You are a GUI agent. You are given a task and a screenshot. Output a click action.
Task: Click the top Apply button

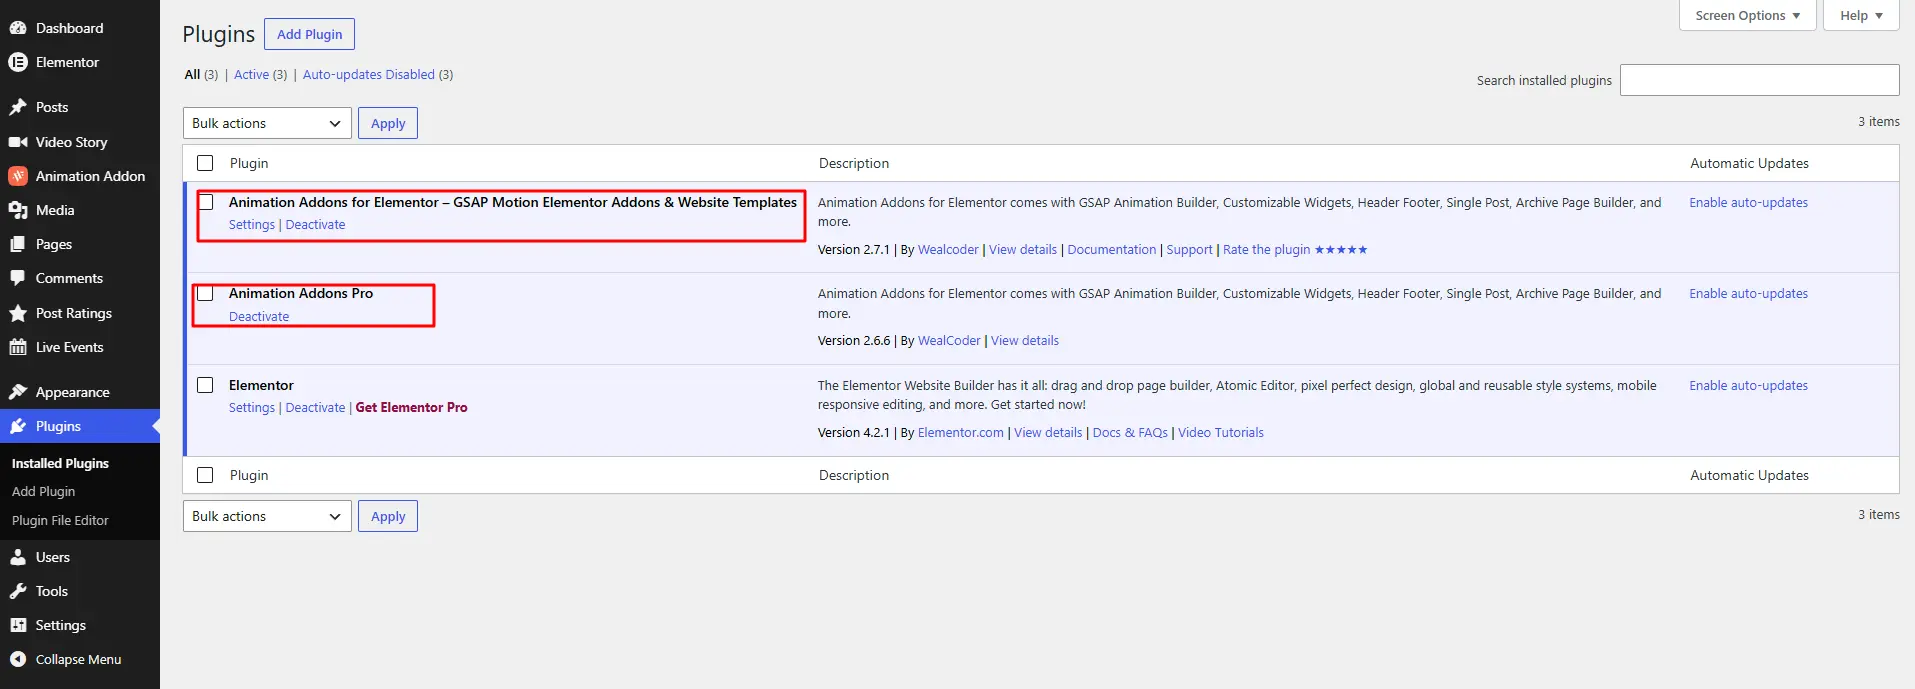388,123
